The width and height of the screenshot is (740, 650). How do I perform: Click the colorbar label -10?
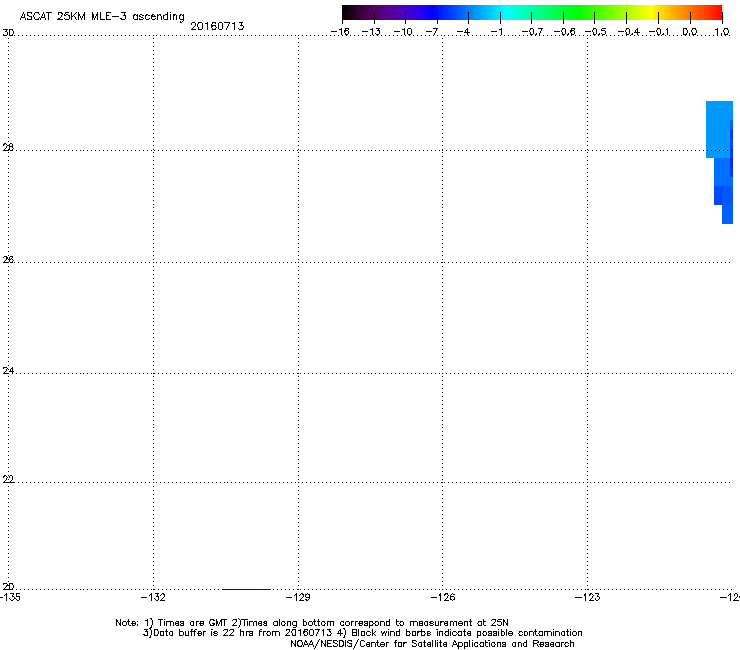403,32
